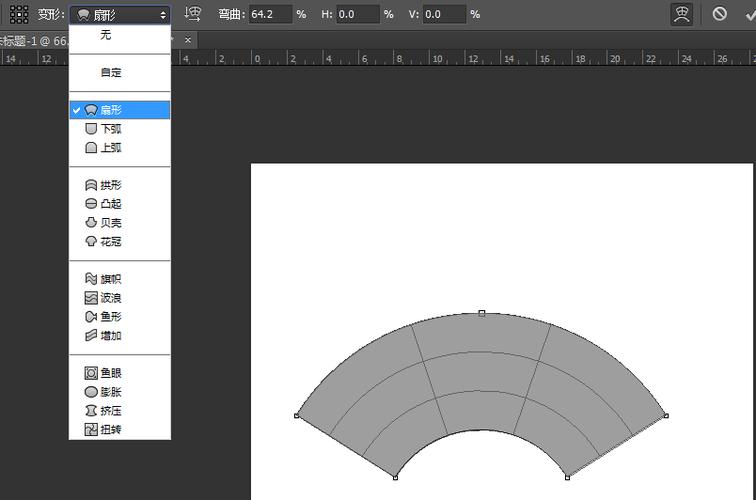The height and width of the screenshot is (500, 756).
Task: Choose the 贝壳 shell warp style
Action: coord(110,223)
